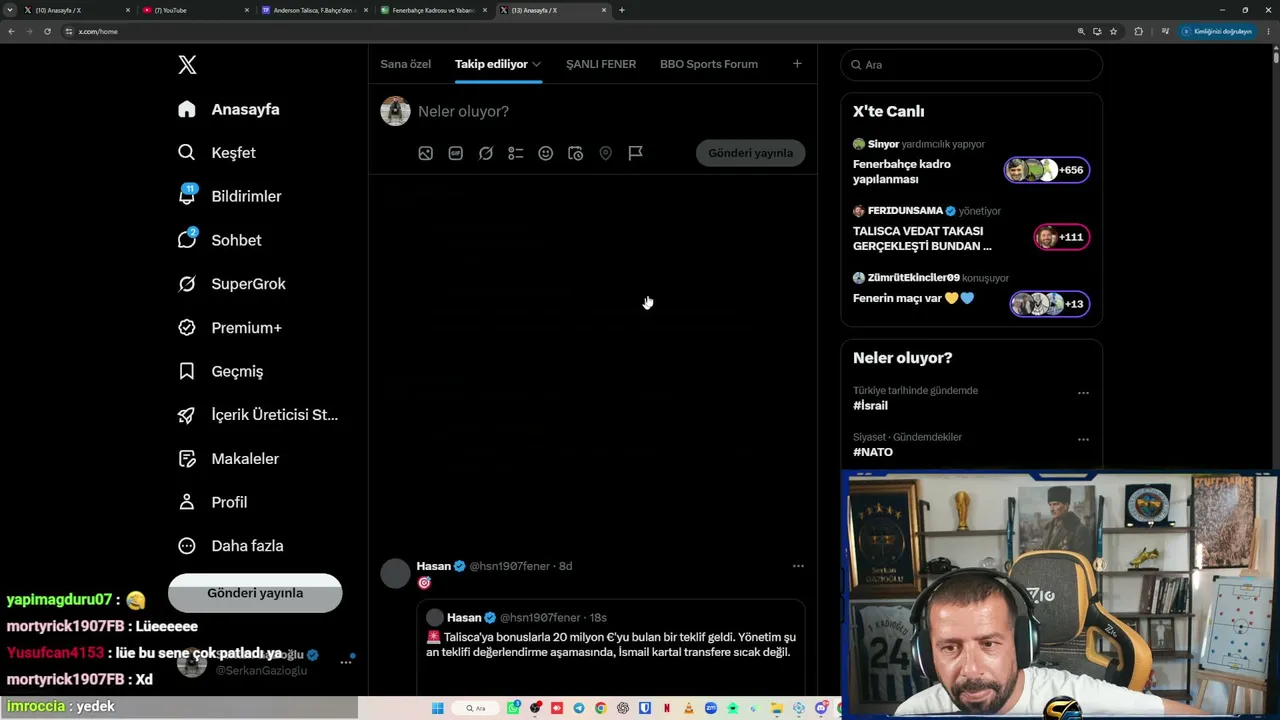Image resolution: width=1280 pixels, height=720 pixels.
Task: Open Anasayfa from the left sidebar
Action: [x=228, y=109]
